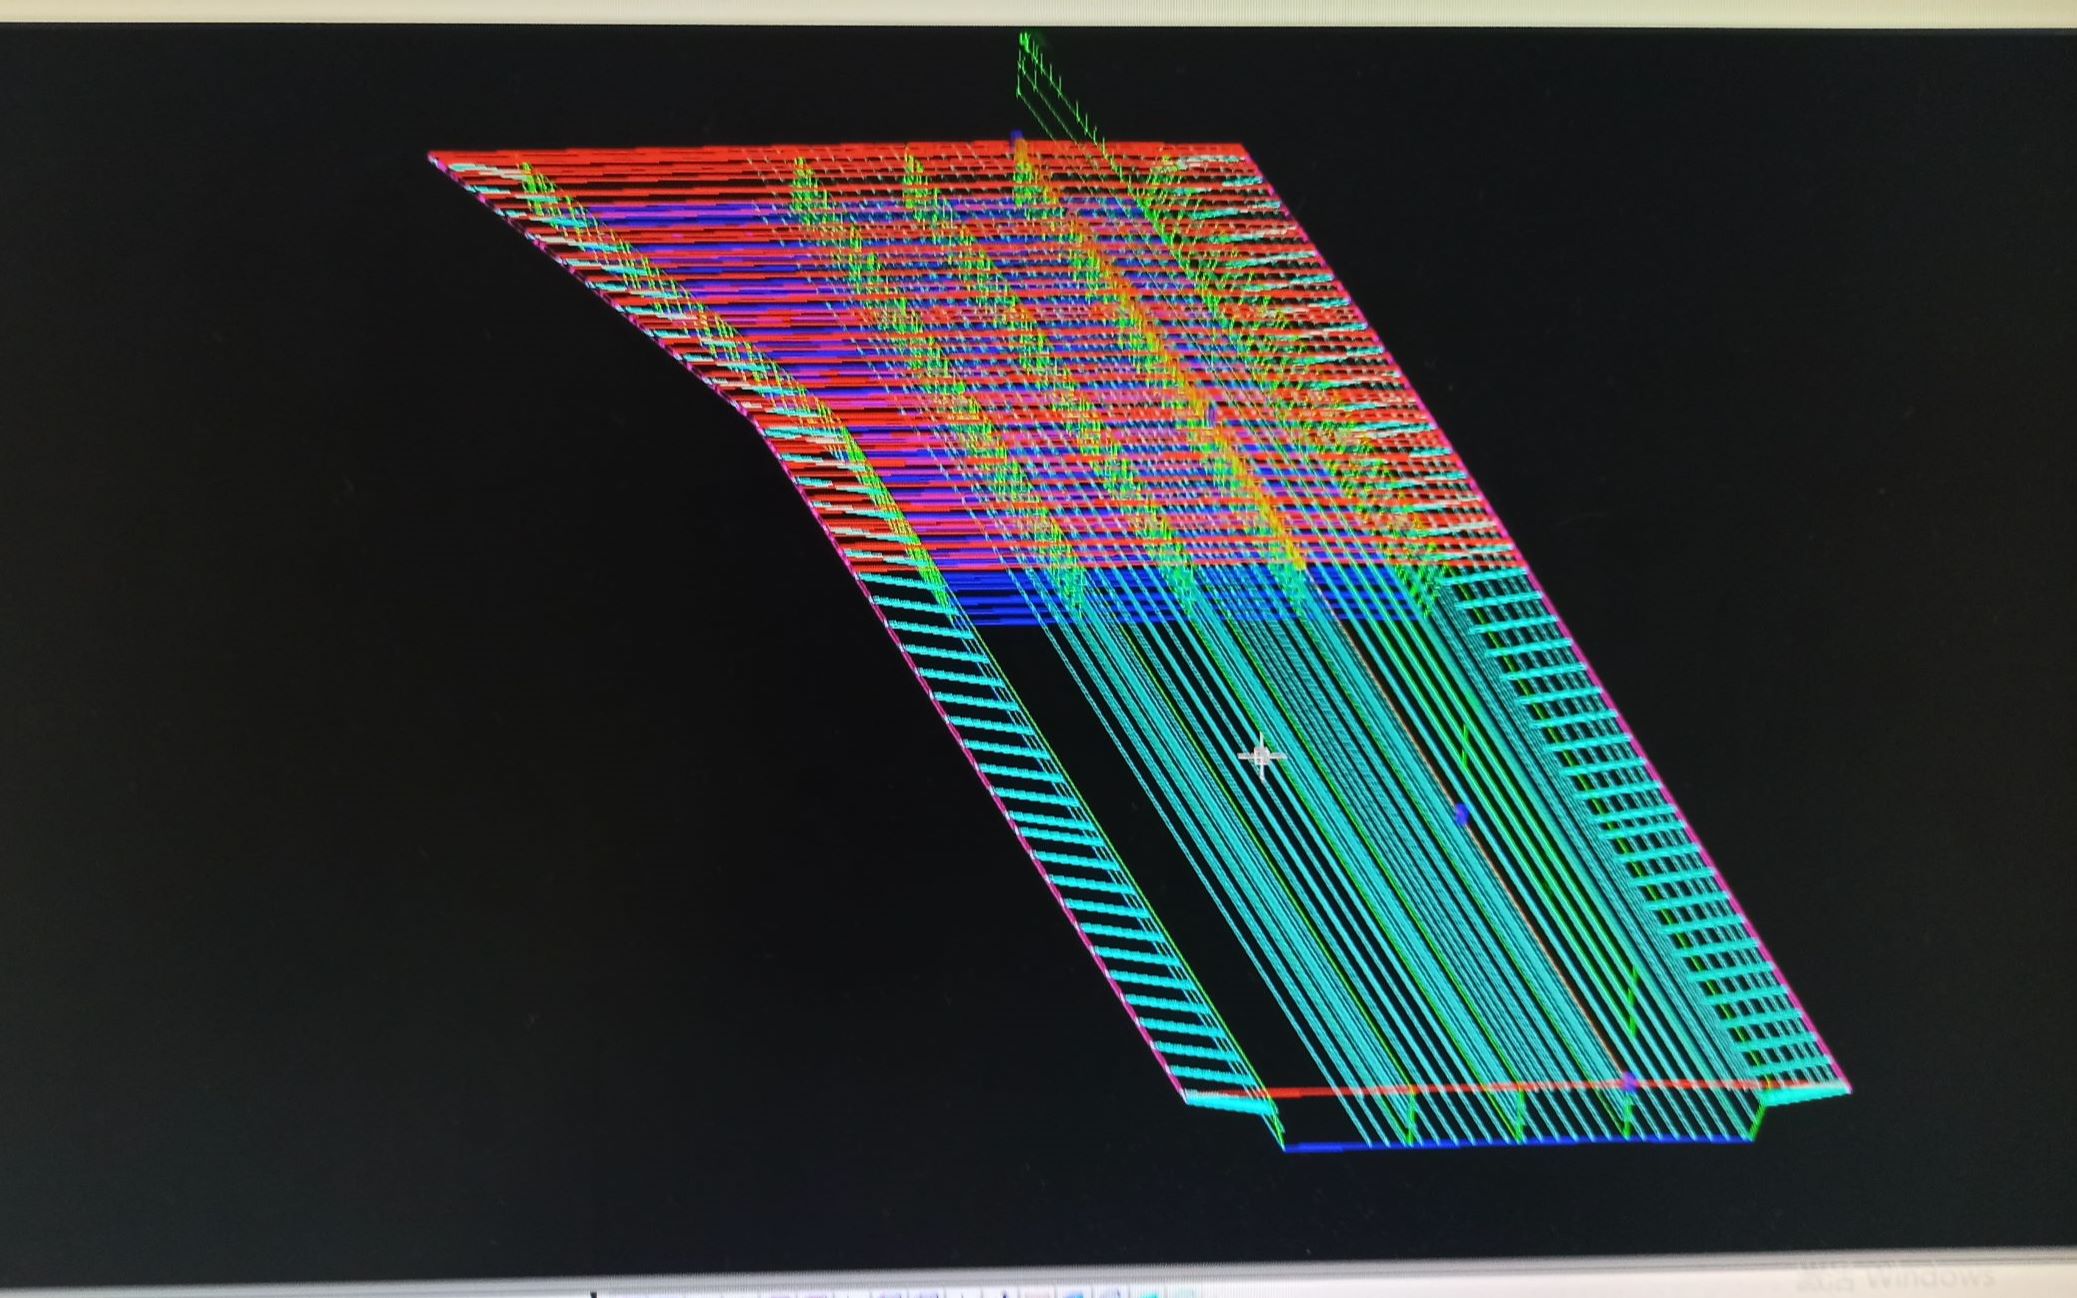Click the top-right corner of red mesh

coord(1242,147)
